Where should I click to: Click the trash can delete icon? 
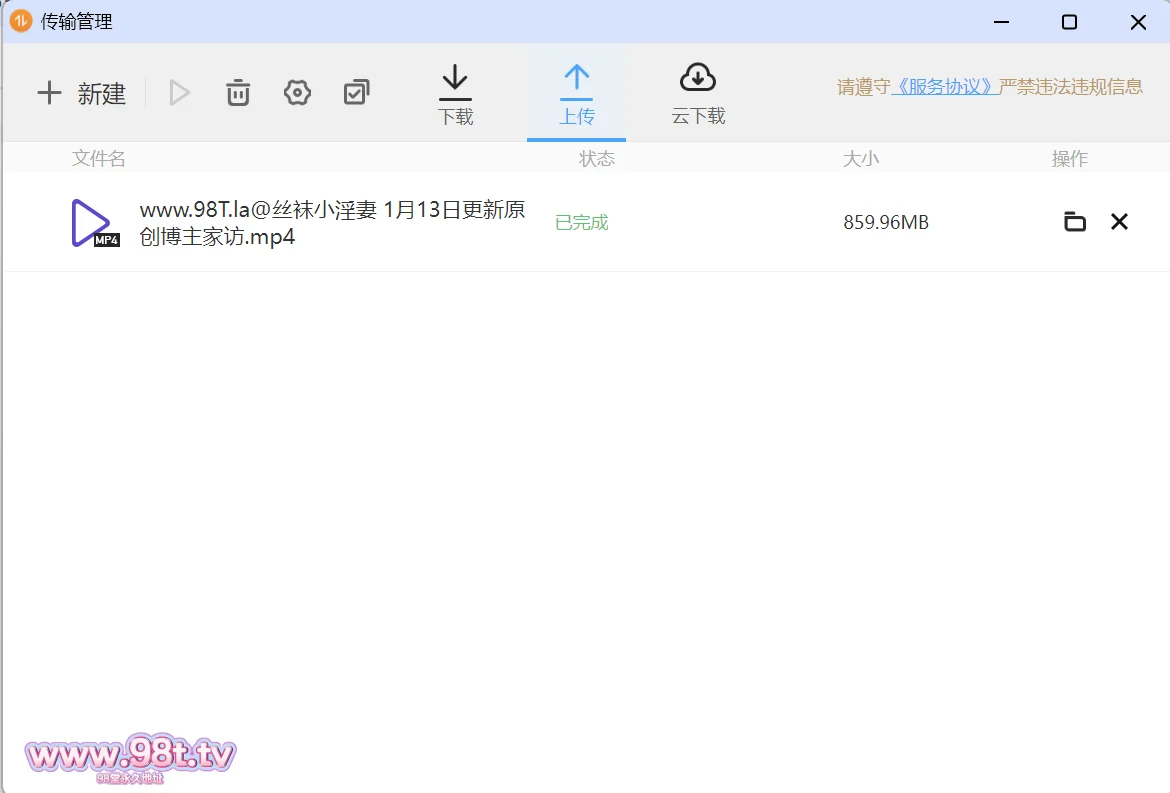click(238, 93)
